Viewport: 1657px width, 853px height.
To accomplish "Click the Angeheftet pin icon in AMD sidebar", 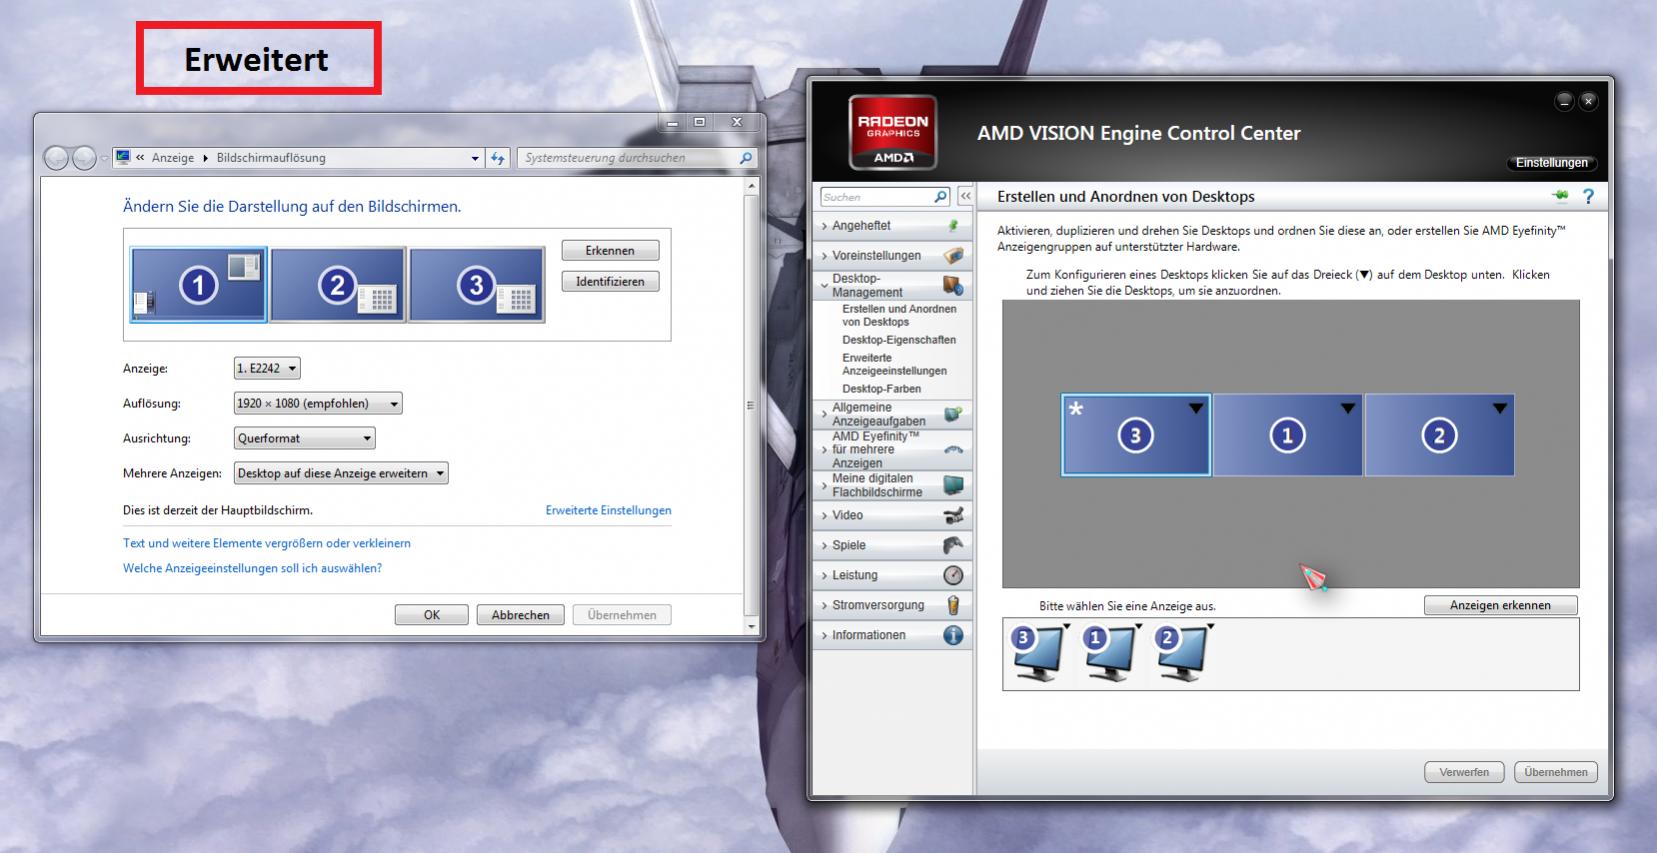I will tap(953, 226).
